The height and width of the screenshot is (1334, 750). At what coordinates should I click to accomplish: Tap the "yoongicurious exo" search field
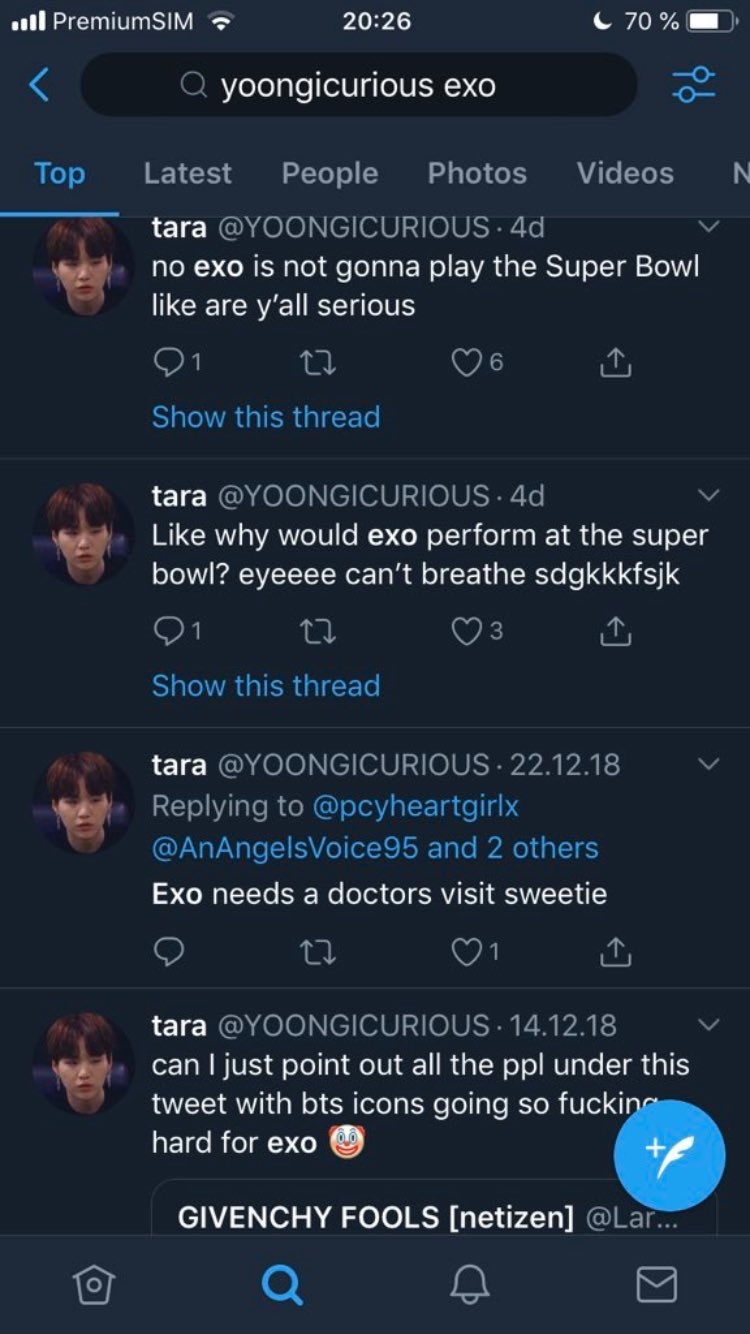[358, 85]
